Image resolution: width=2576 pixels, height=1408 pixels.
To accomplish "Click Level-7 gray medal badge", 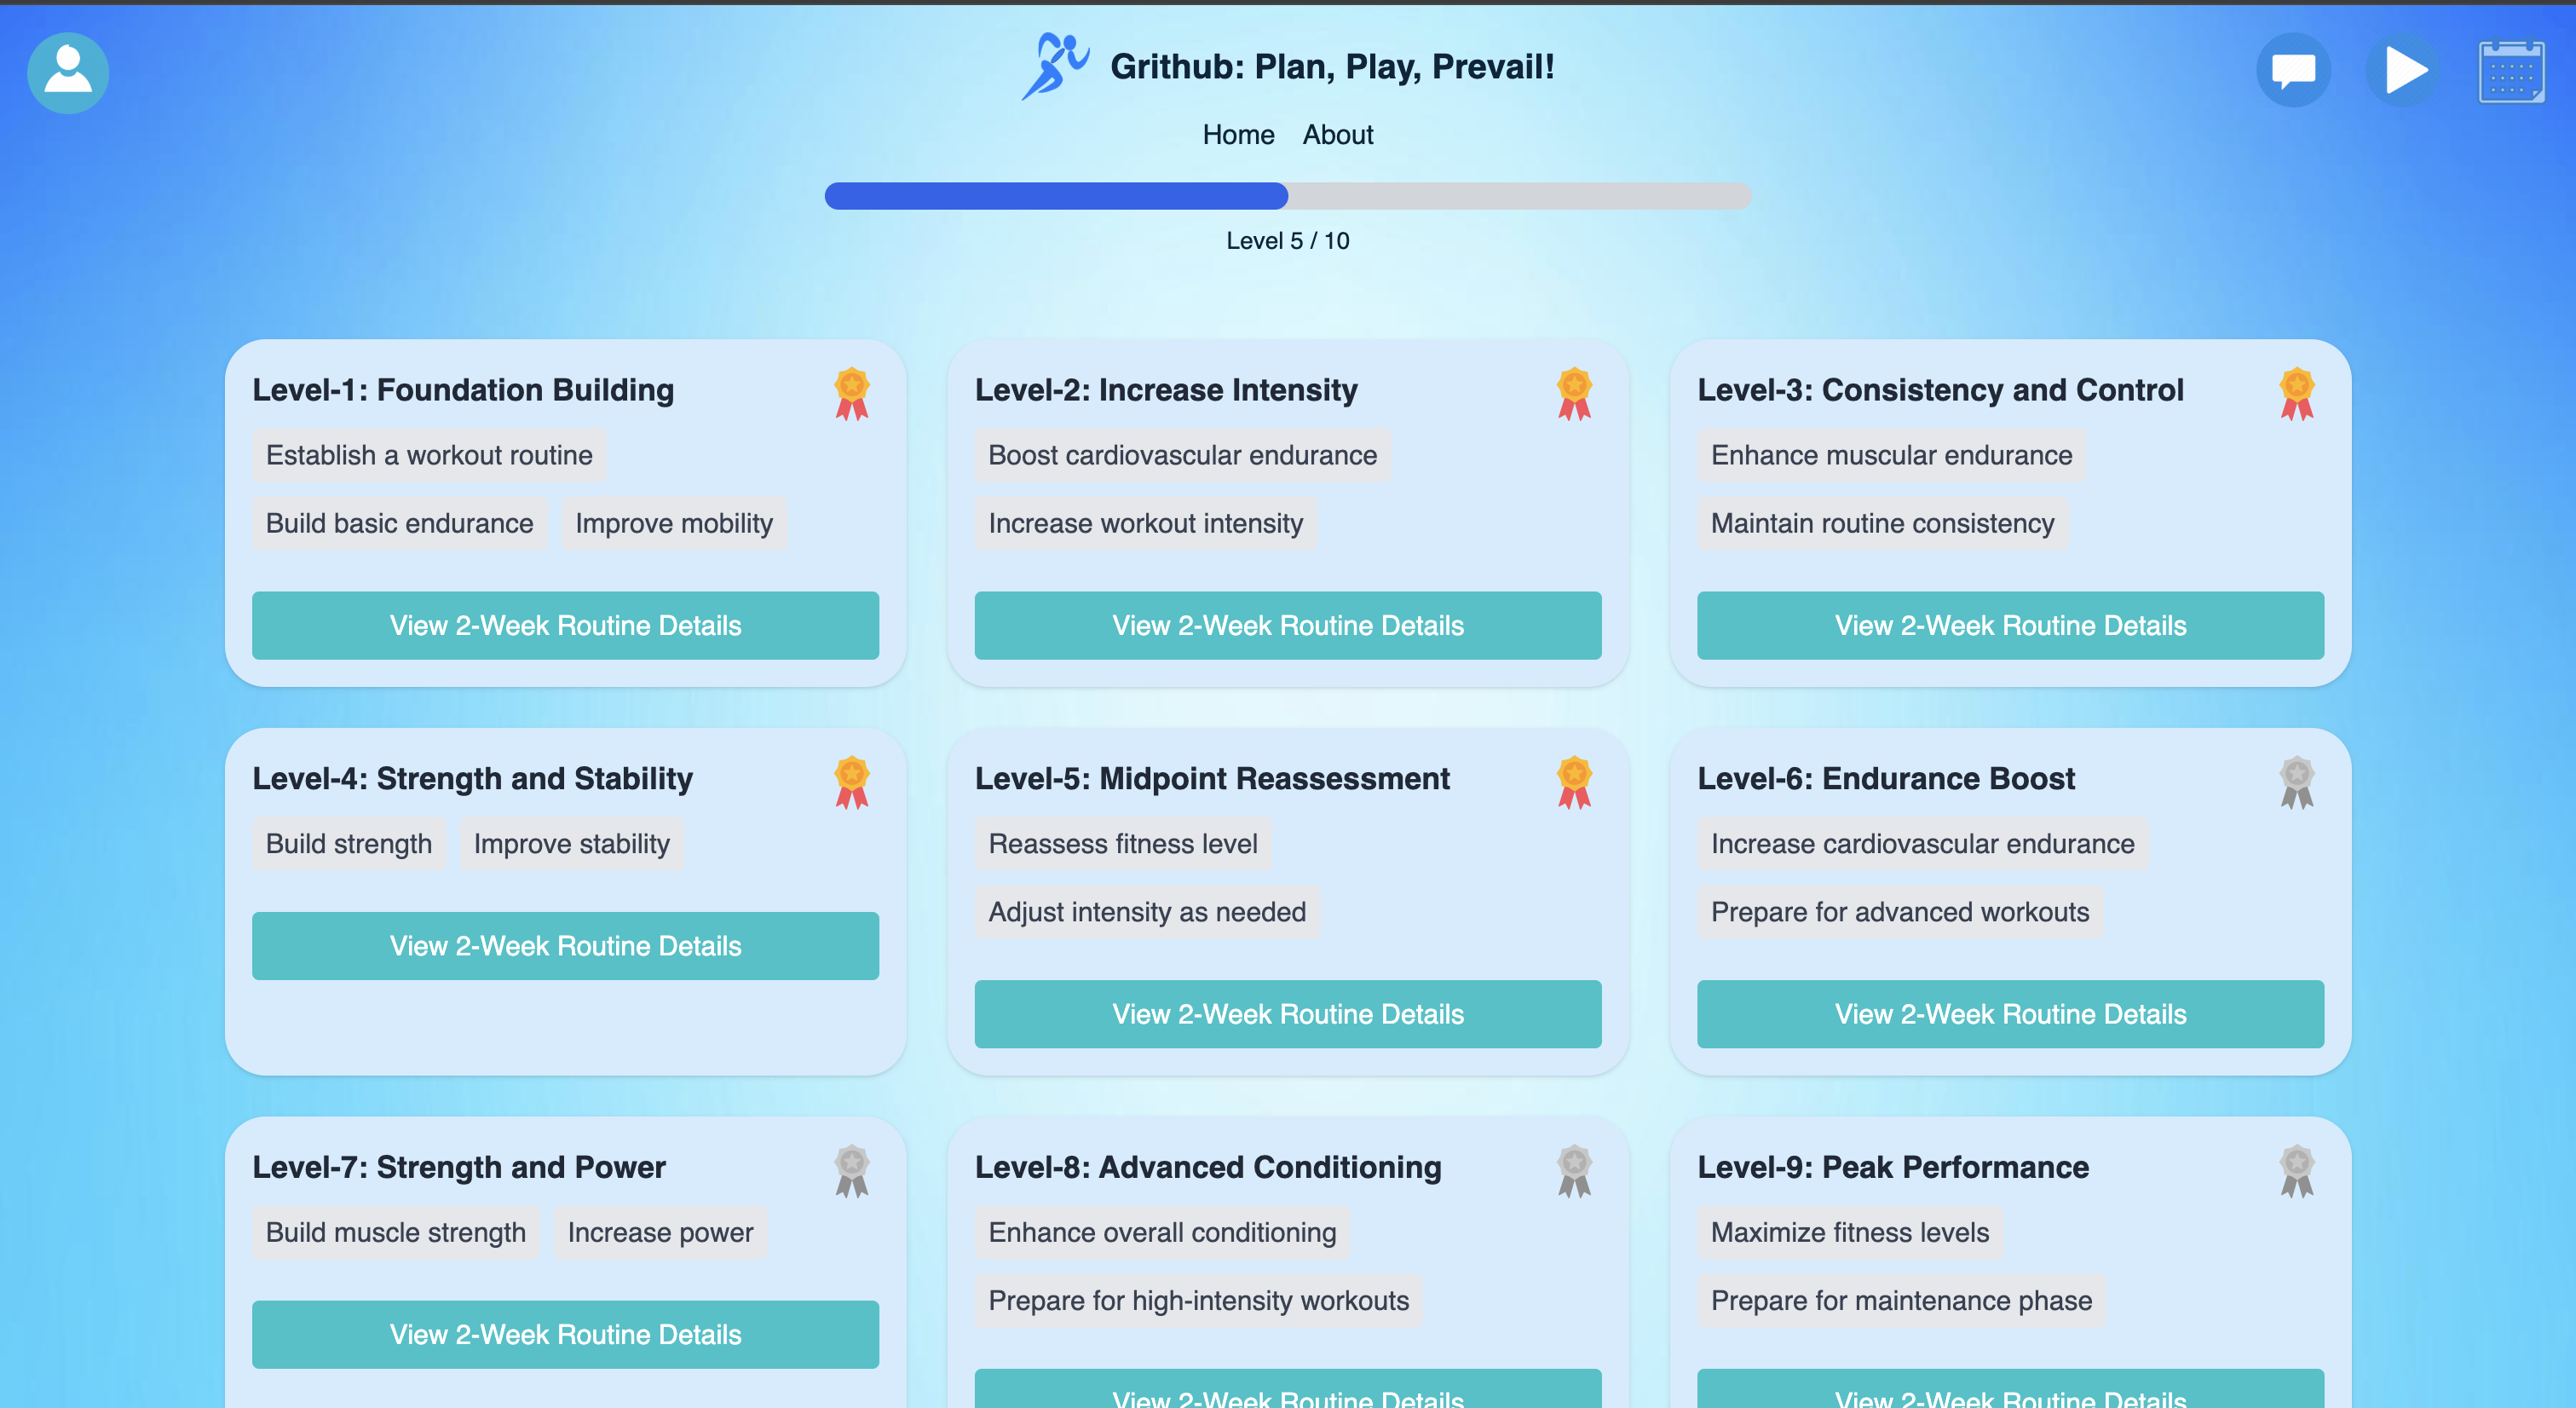I will tap(851, 1171).
